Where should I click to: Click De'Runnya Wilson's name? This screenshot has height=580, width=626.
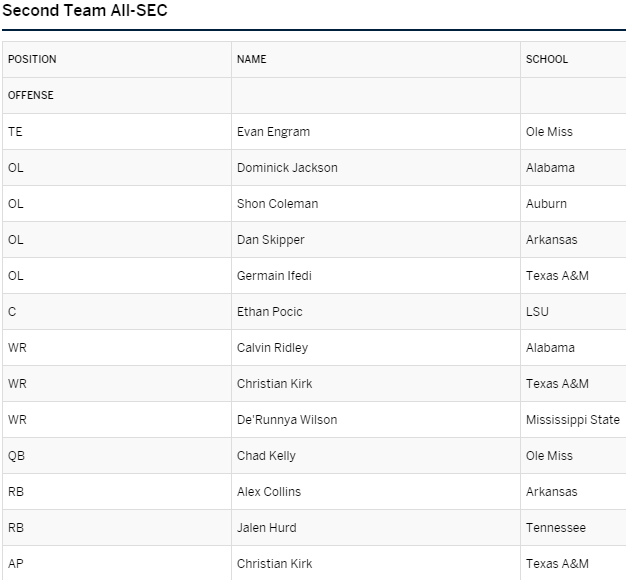pyautogui.click(x=287, y=420)
